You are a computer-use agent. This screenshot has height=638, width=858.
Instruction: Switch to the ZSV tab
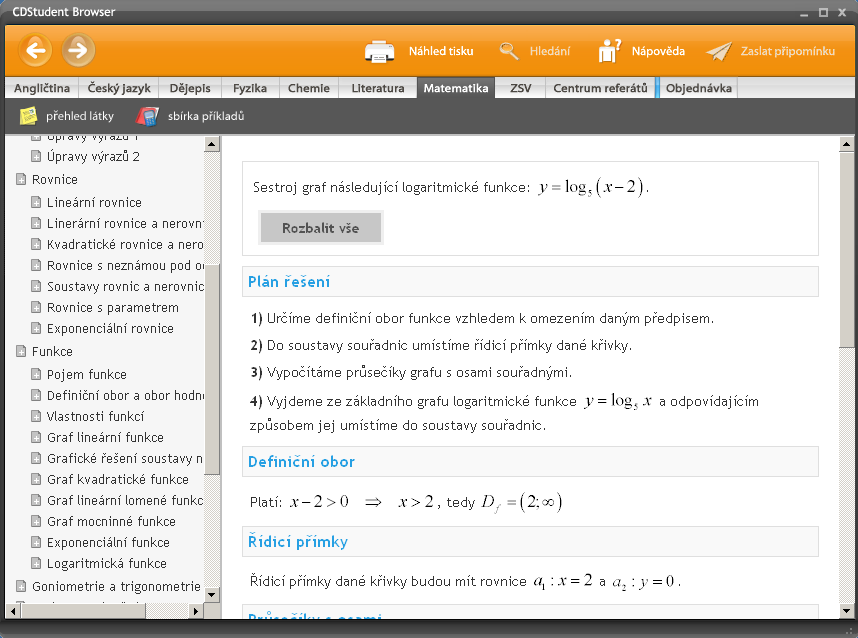point(520,88)
